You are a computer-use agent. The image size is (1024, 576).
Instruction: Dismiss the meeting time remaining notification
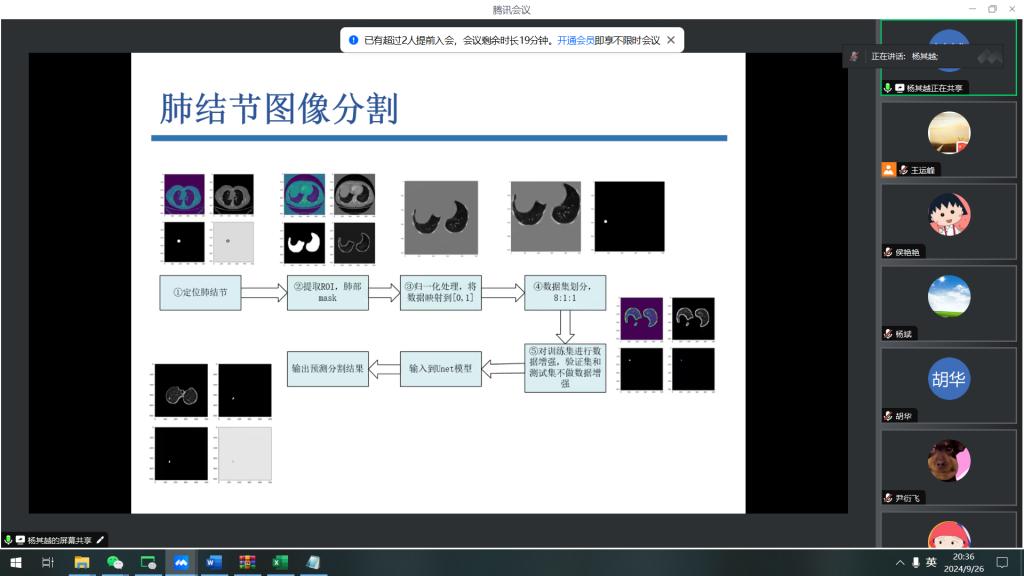click(x=671, y=40)
